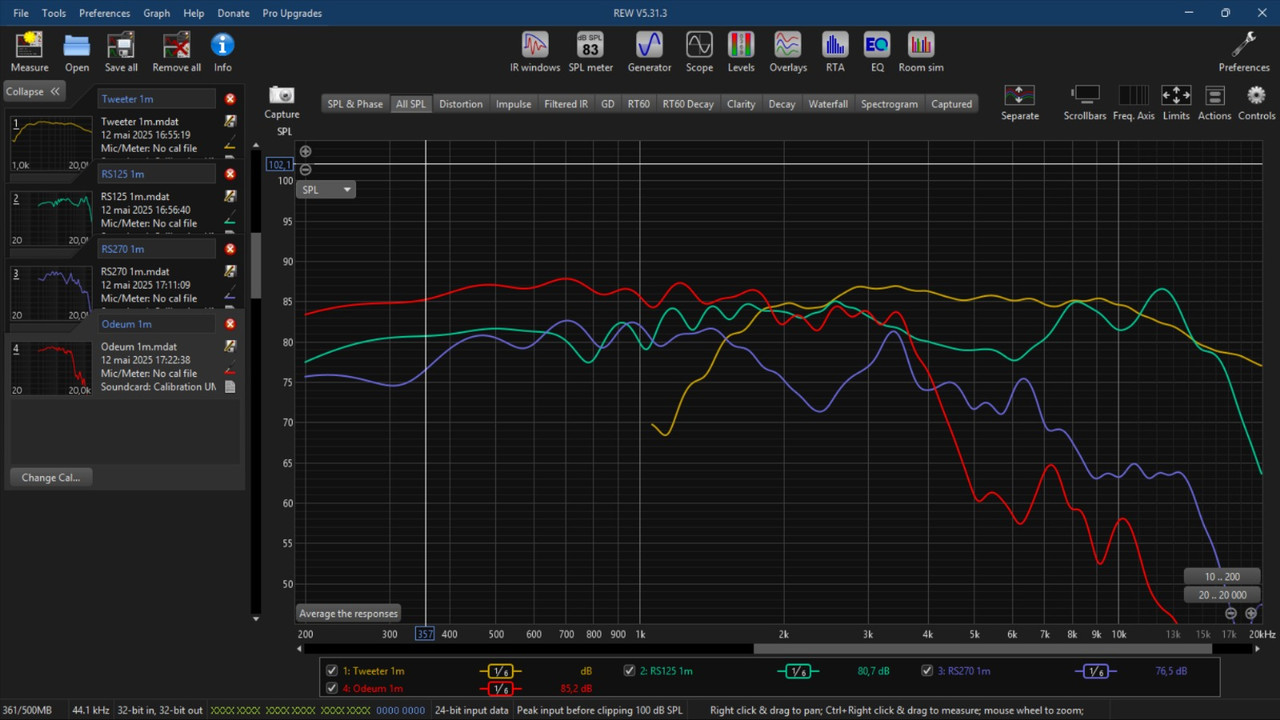Click the vertical zoom in magnifier above SPL axis
This screenshot has width=1280, height=720.
coord(306,152)
